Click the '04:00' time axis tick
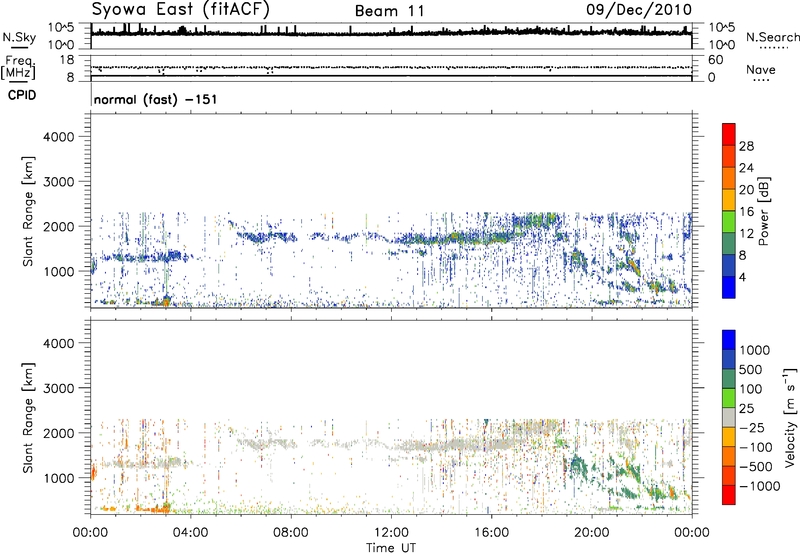 point(190,533)
